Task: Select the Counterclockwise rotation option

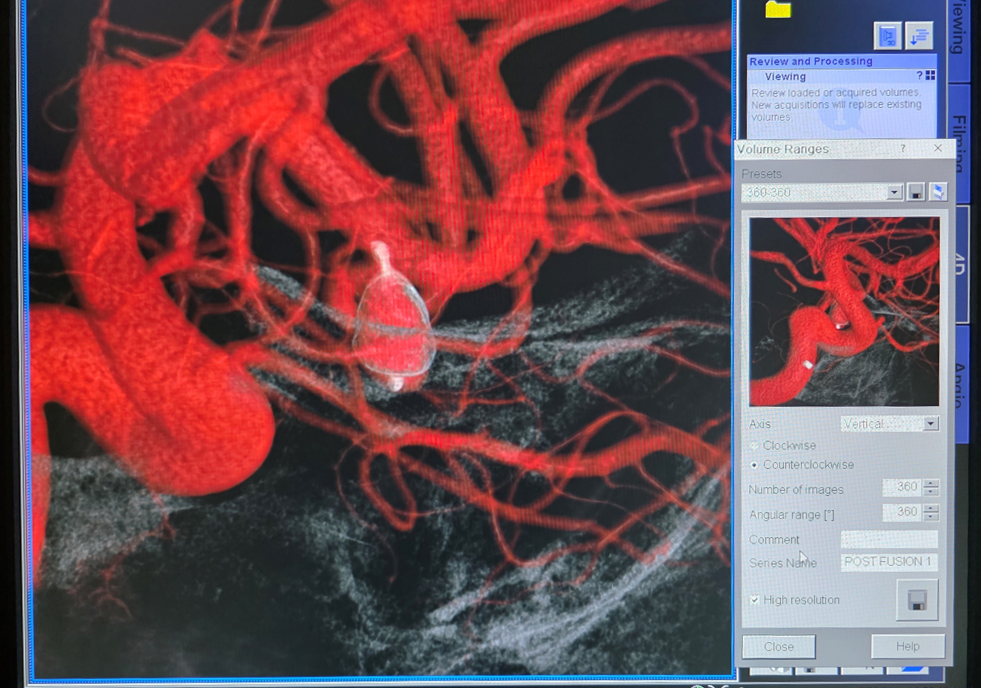Action: click(755, 465)
